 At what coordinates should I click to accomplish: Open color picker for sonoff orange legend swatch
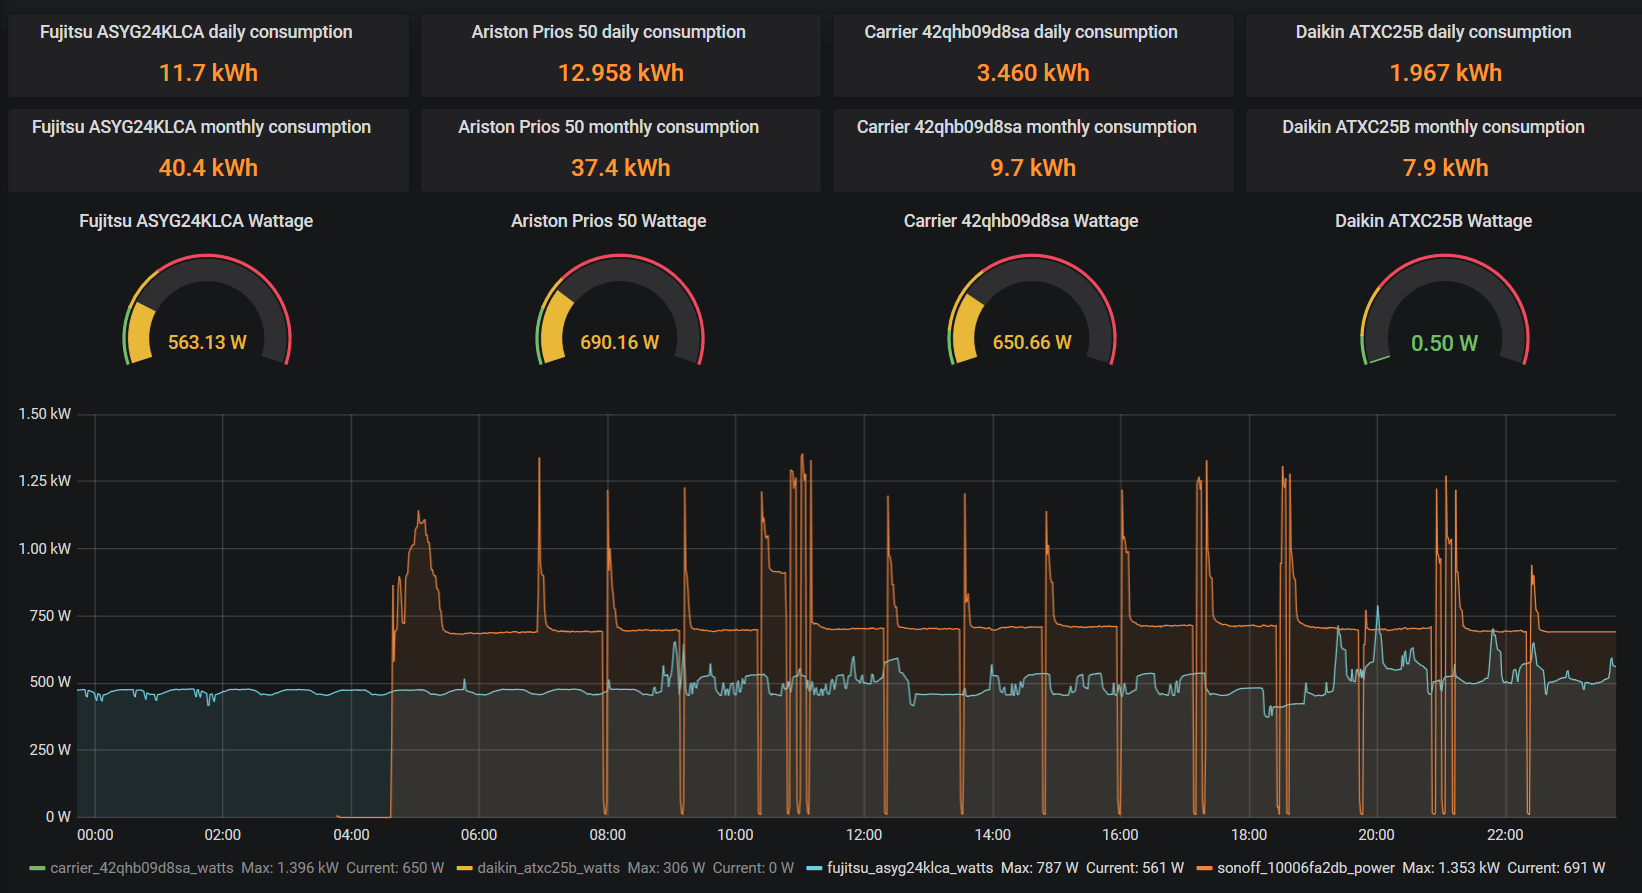click(1204, 868)
